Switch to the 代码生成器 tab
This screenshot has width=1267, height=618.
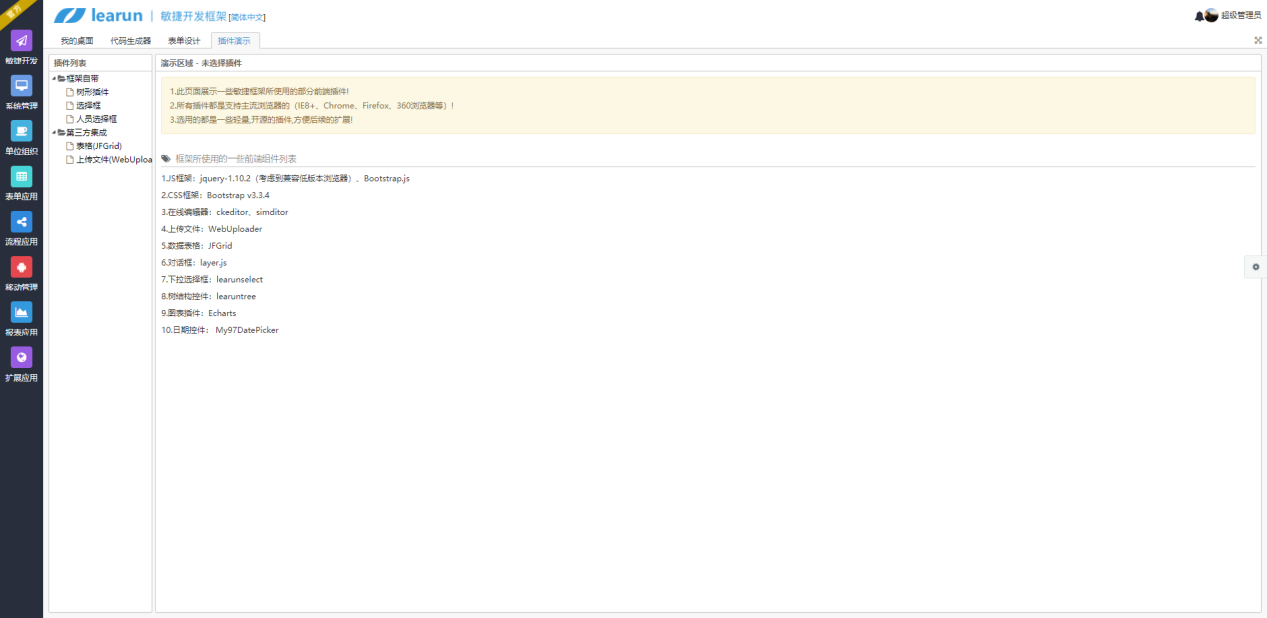point(130,41)
